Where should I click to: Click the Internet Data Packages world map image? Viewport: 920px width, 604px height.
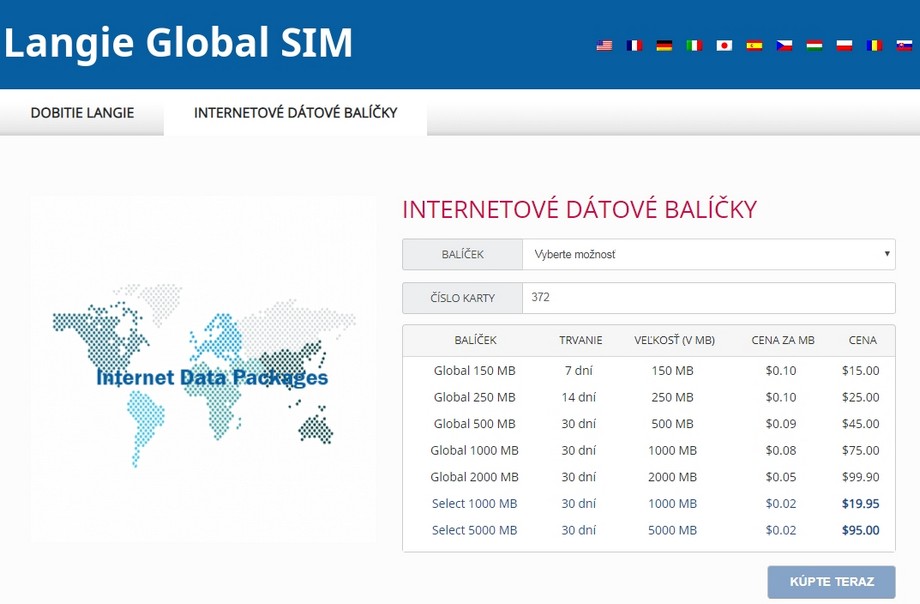tap(203, 369)
